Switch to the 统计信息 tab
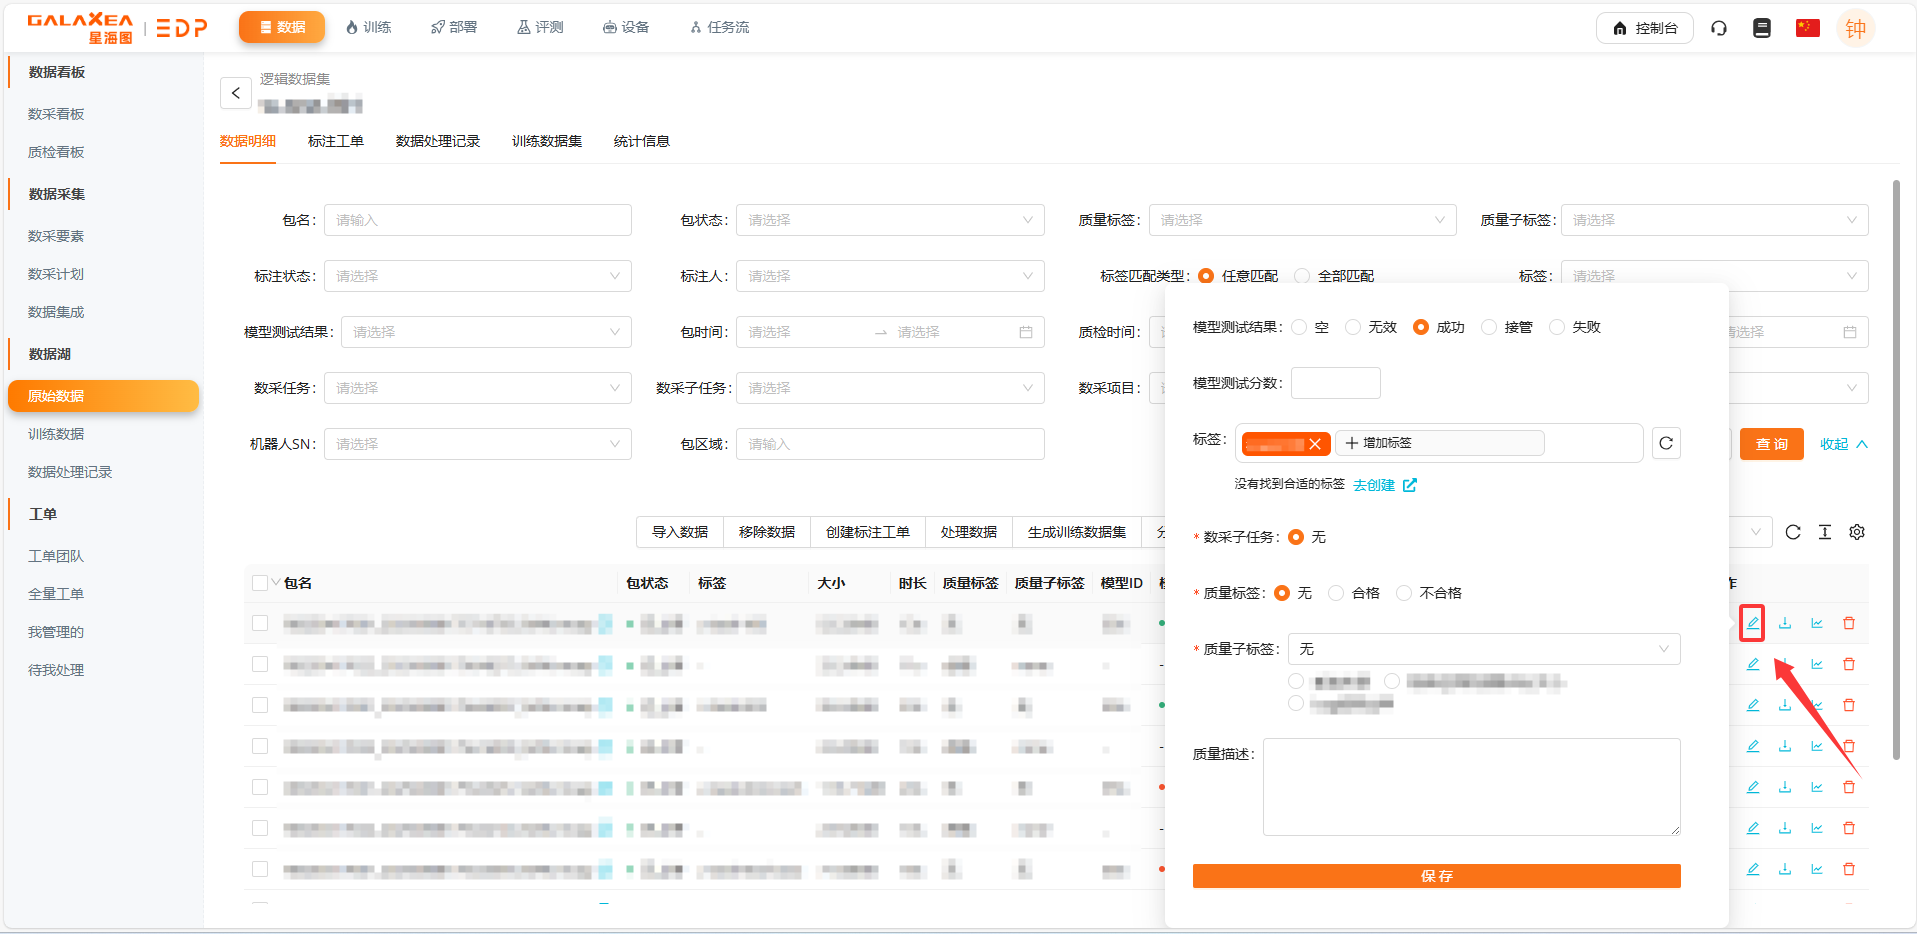This screenshot has height=934, width=1917. pos(641,141)
